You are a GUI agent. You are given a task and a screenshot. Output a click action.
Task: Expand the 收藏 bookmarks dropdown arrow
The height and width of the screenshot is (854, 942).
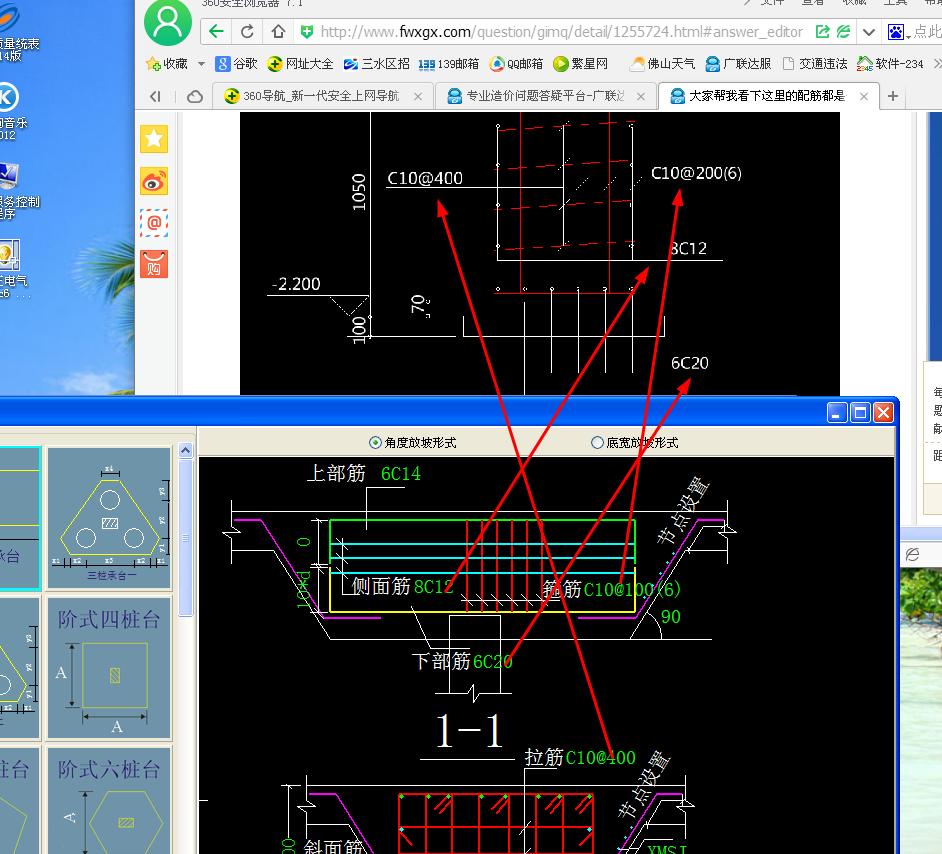coord(201,64)
